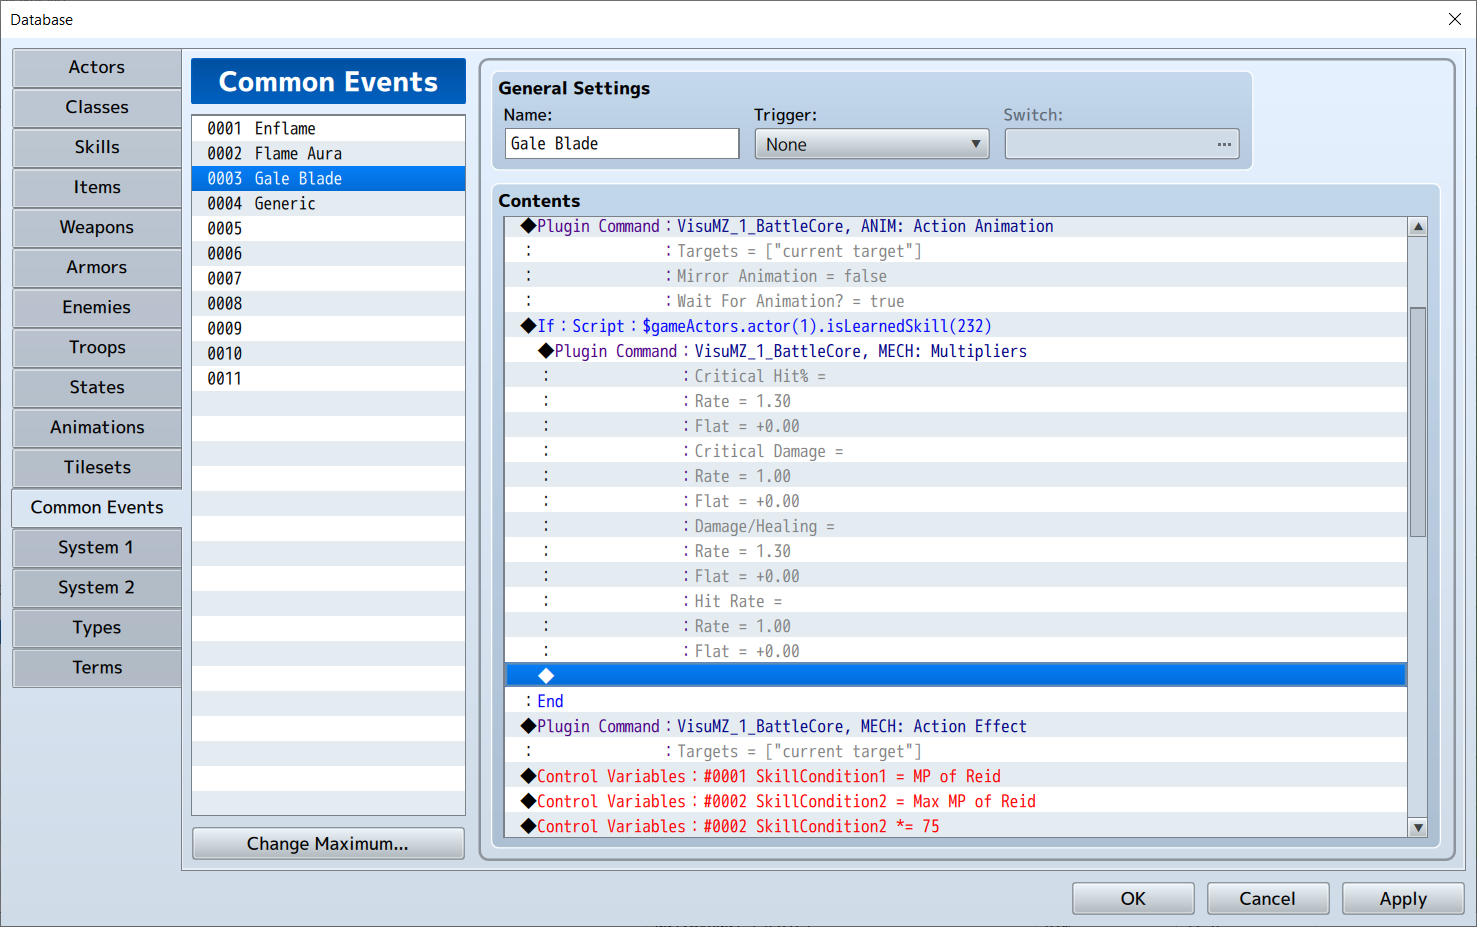Viewport: 1477px width, 927px height.
Task: Select the Damage/Healing = line
Action: (x=955, y=526)
